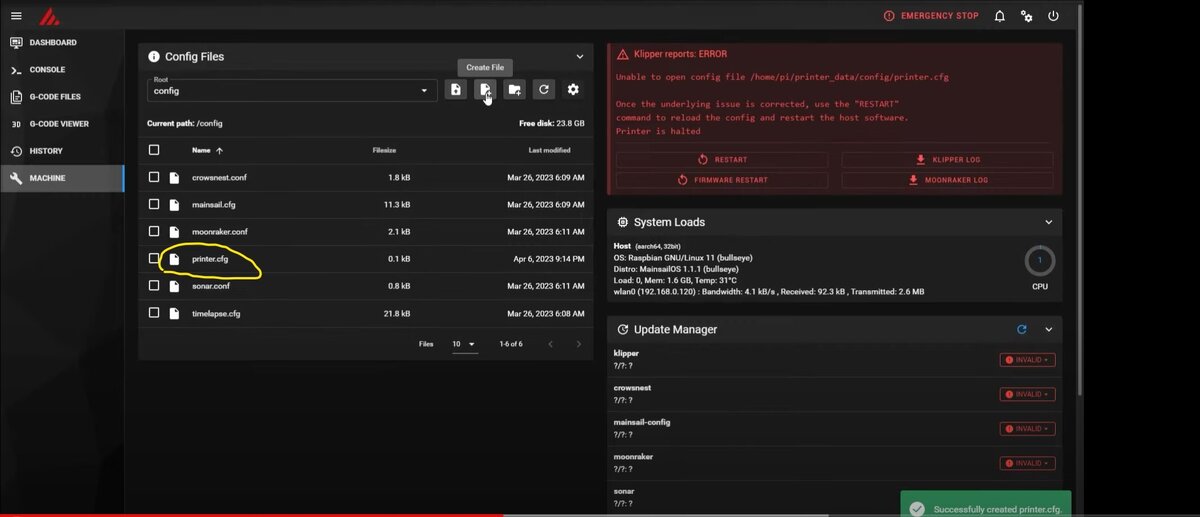Toggle the select-all files checkbox
The width and height of the screenshot is (1200, 517).
point(154,150)
